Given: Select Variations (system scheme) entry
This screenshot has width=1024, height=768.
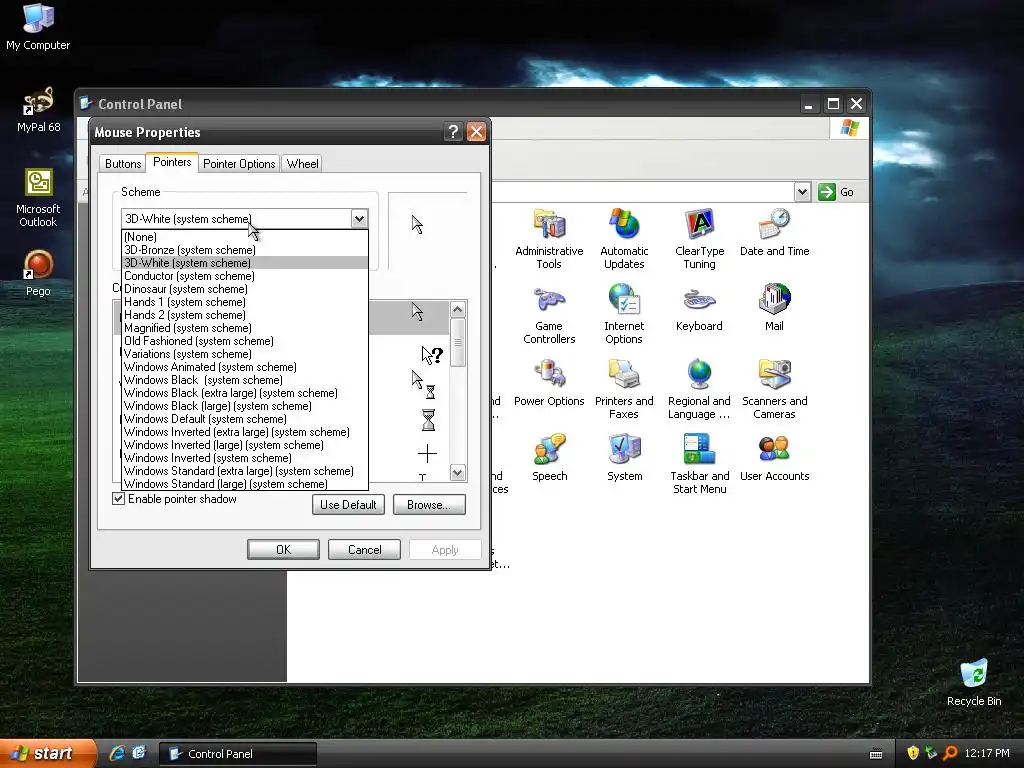Looking at the screenshot, I should tap(245, 354).
